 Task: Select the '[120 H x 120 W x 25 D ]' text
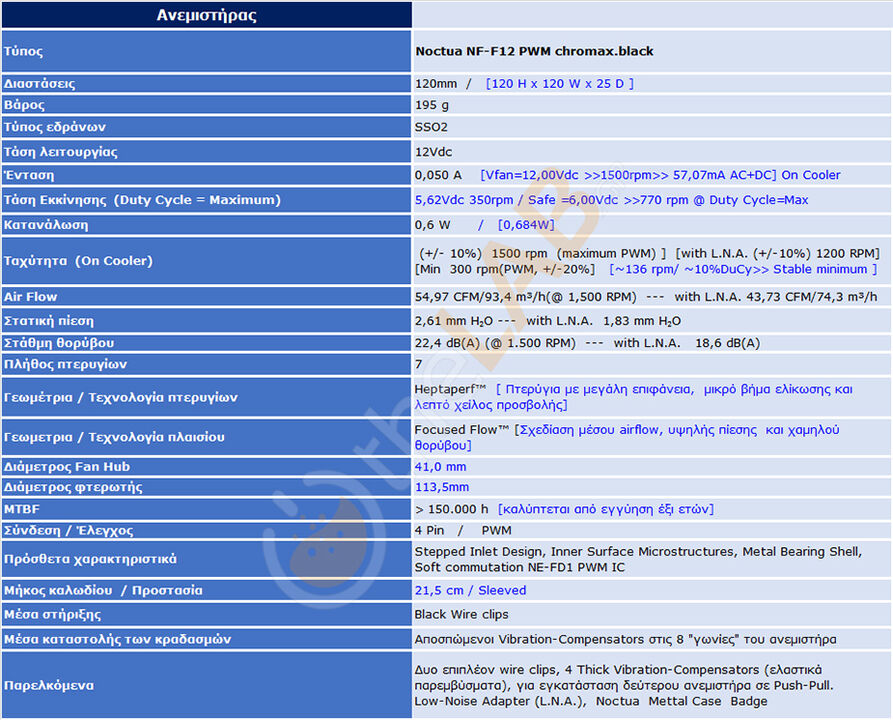click(559, 84)
